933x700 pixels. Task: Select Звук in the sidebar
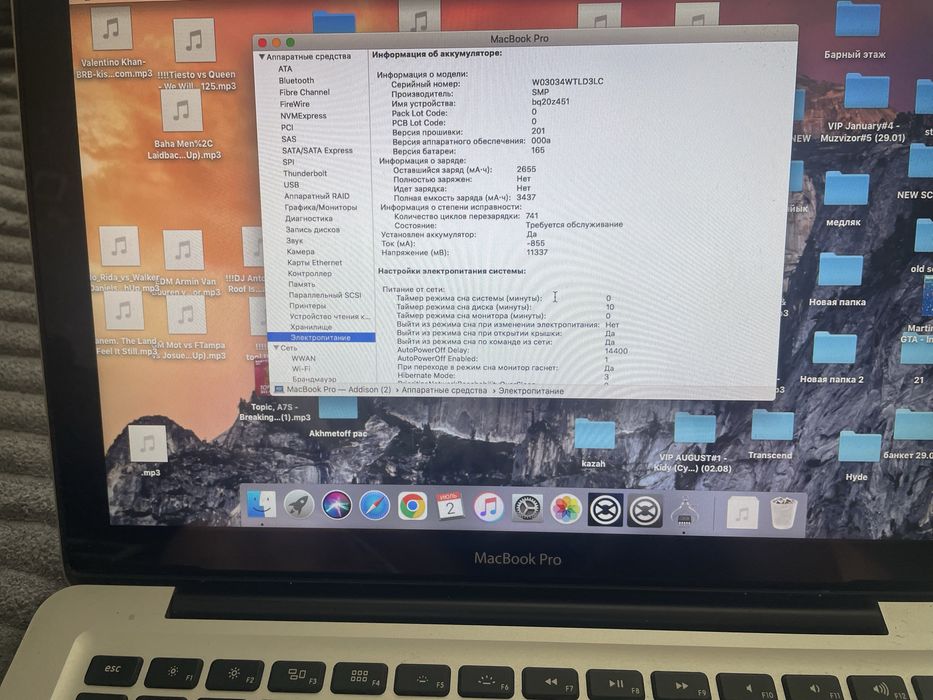(x=295, y=240)
